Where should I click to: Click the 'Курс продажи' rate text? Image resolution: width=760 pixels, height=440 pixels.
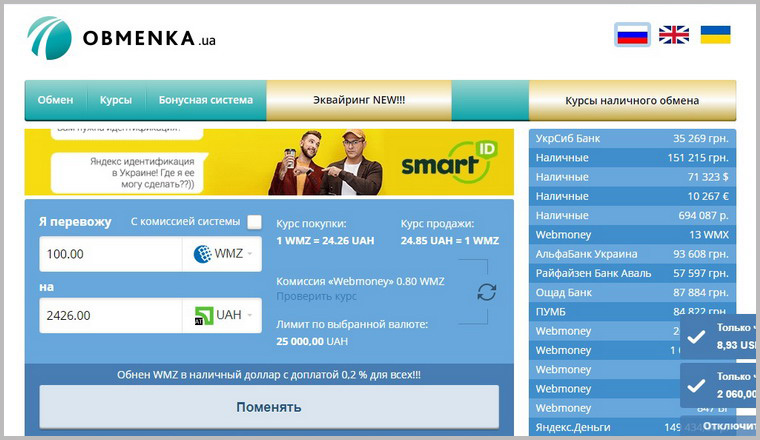(x=450, y=232)
